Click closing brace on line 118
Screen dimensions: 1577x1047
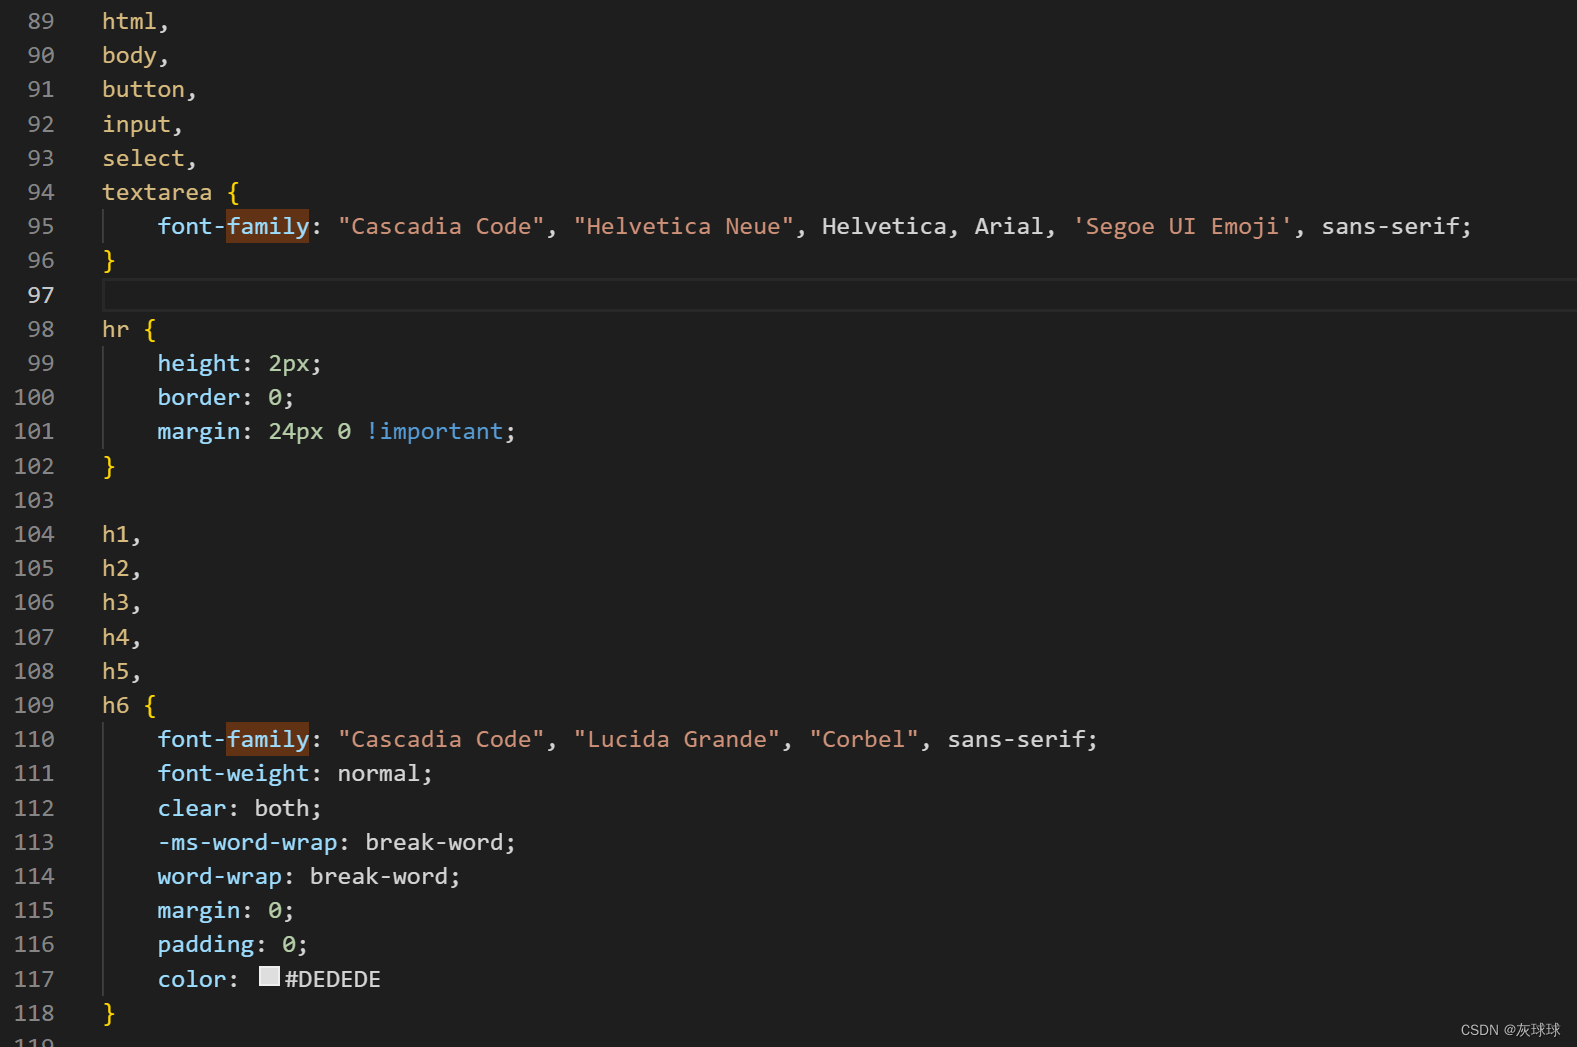(109, 1013)
